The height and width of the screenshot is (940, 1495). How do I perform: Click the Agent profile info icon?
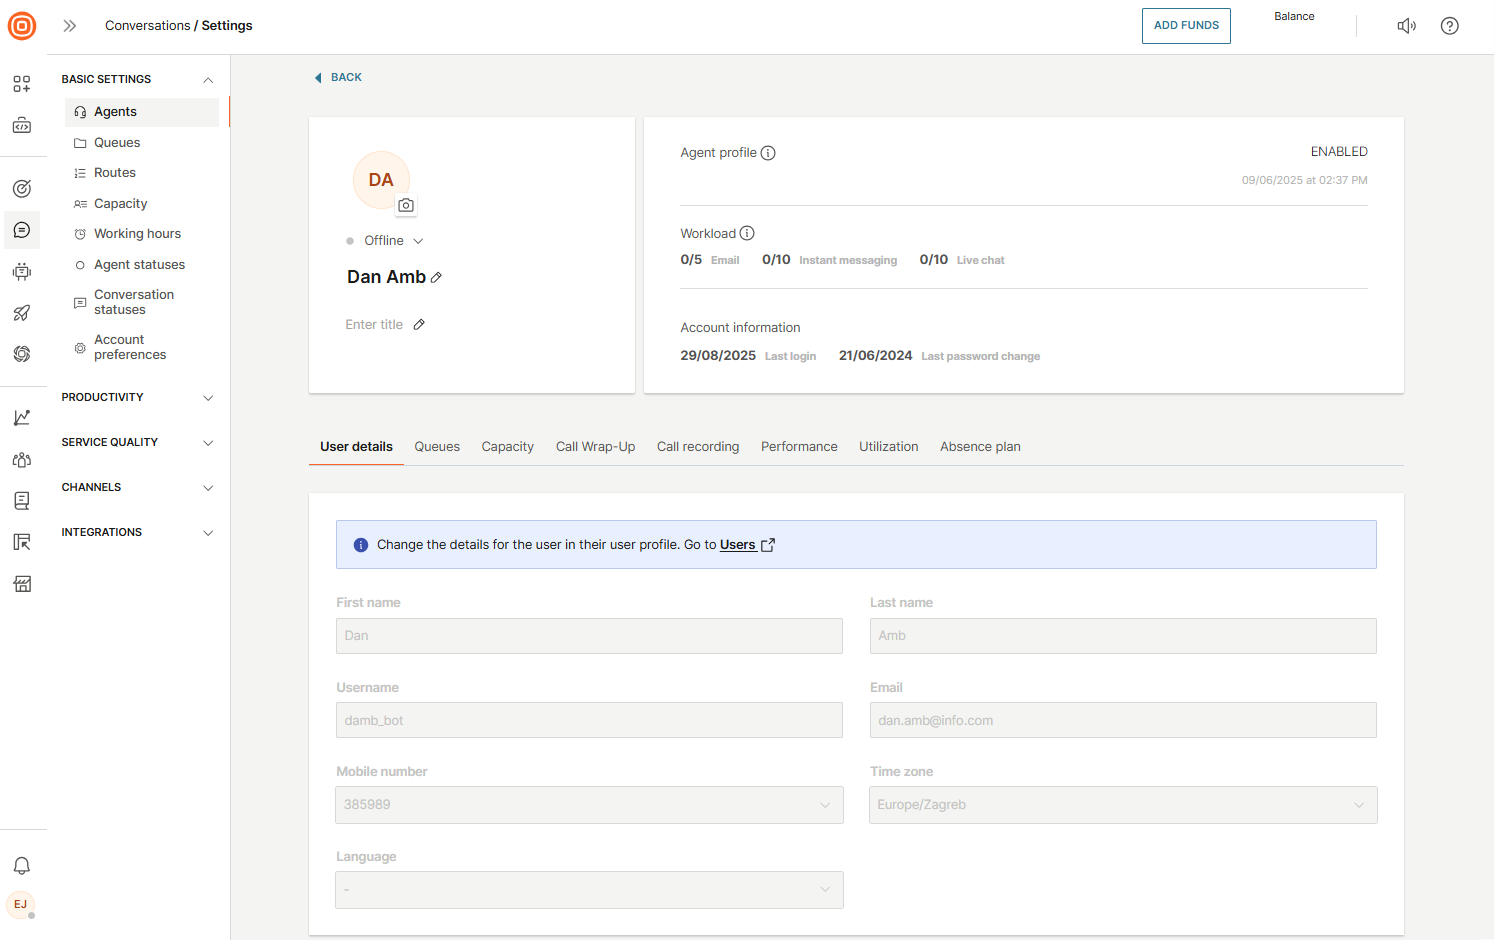[x=768, y=153]
